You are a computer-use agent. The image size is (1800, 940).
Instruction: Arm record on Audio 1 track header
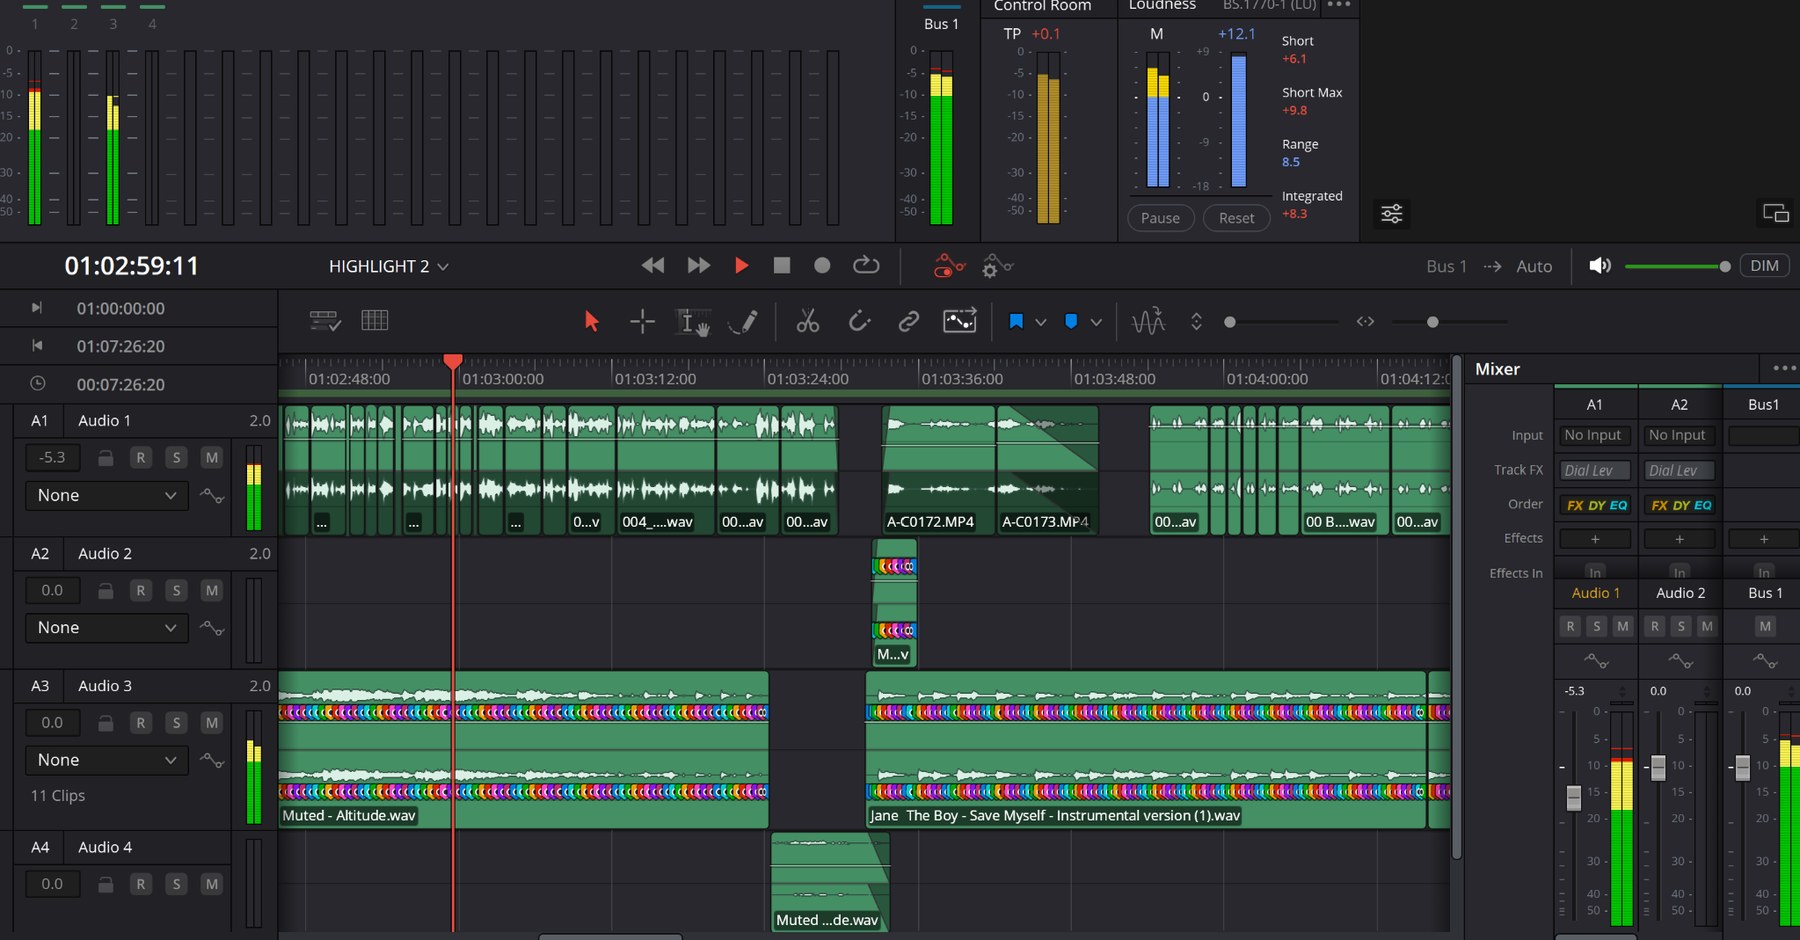140,458
